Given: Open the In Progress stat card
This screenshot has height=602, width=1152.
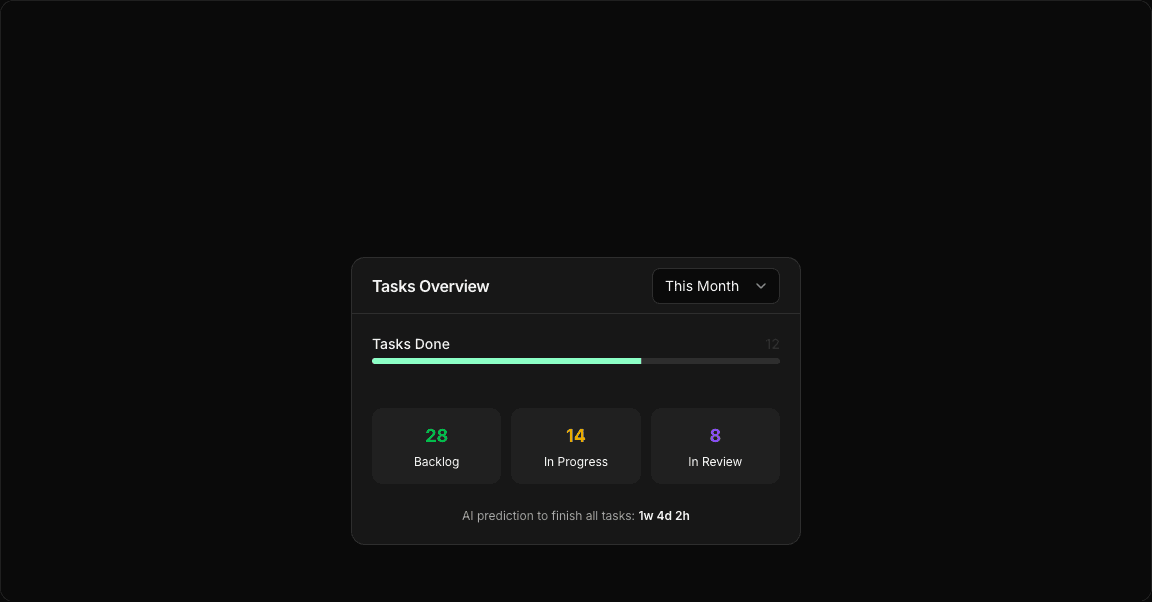Looking at the screenshot, I should pyautogui.click(x=575, y=446).
